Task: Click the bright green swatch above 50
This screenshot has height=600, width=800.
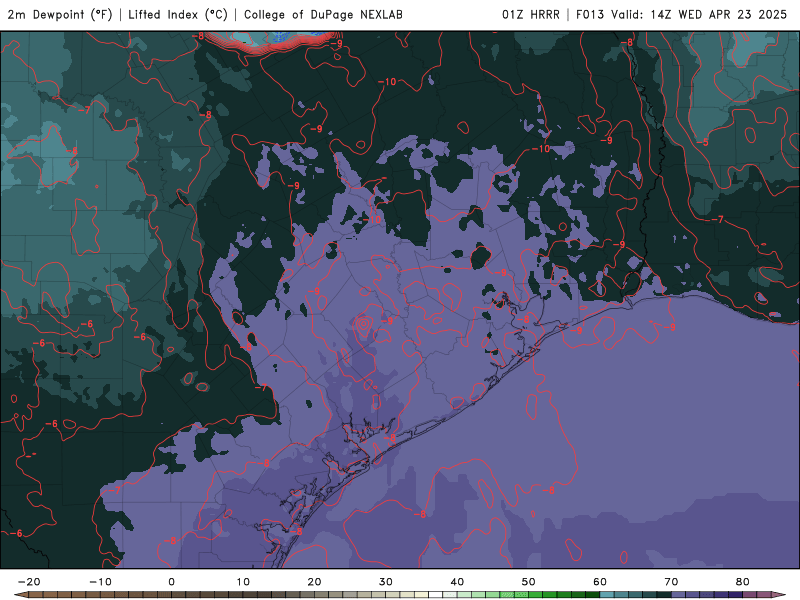Action: [536, 595]
